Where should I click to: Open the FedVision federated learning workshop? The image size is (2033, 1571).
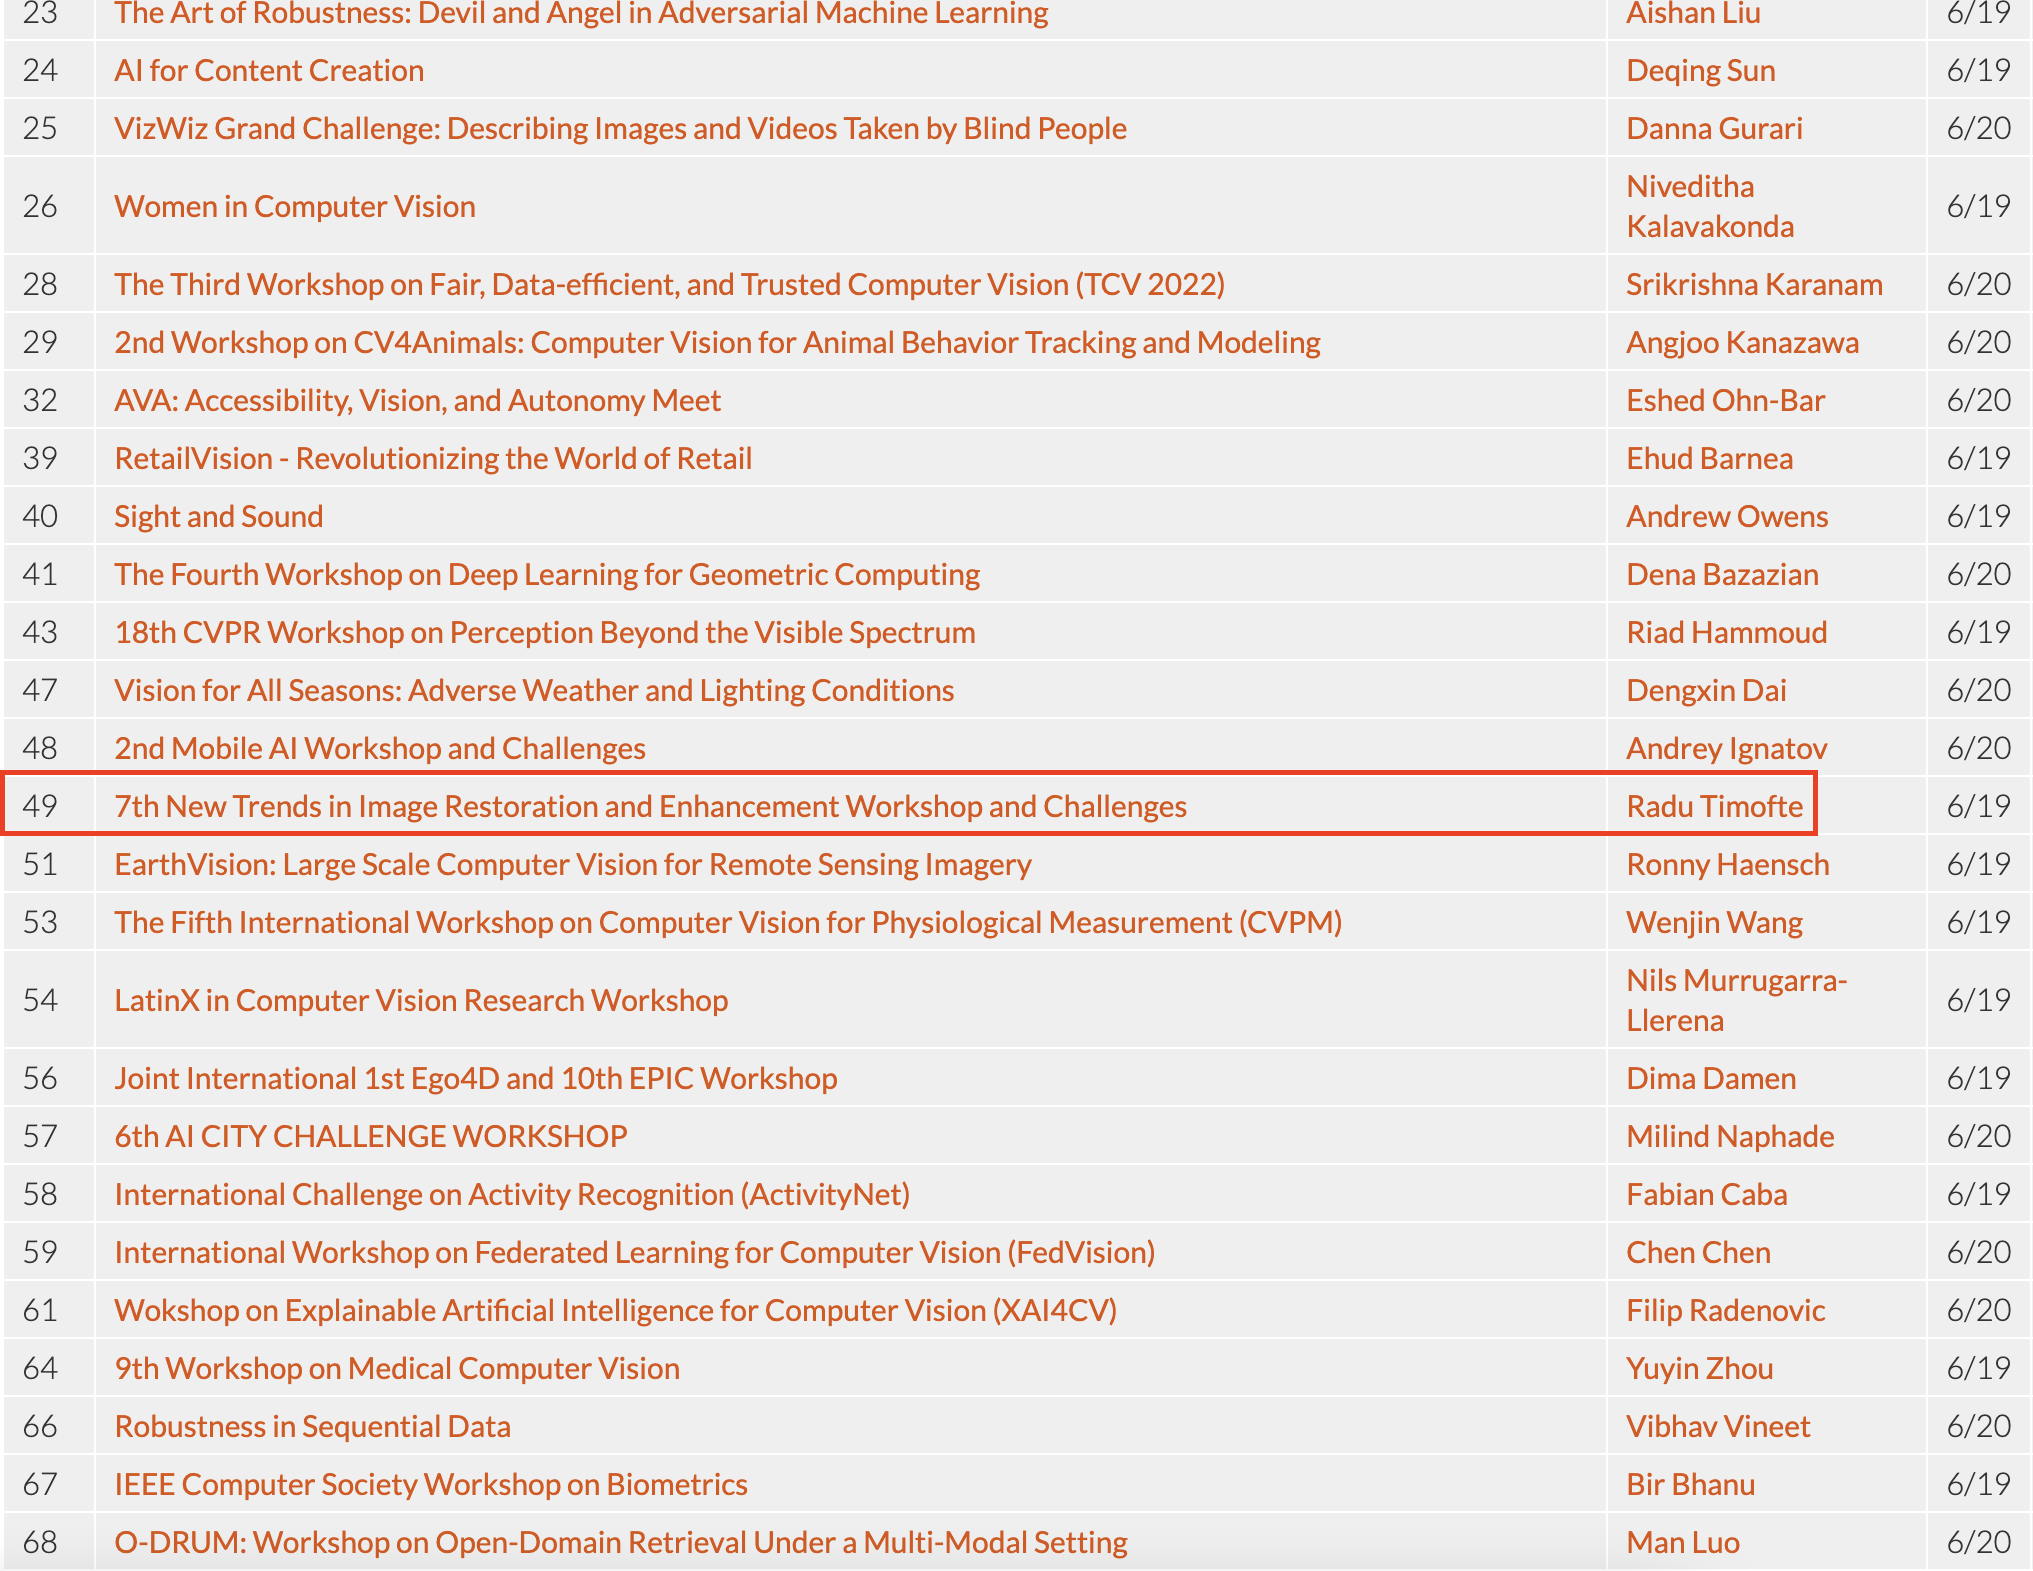[634, 1253]
